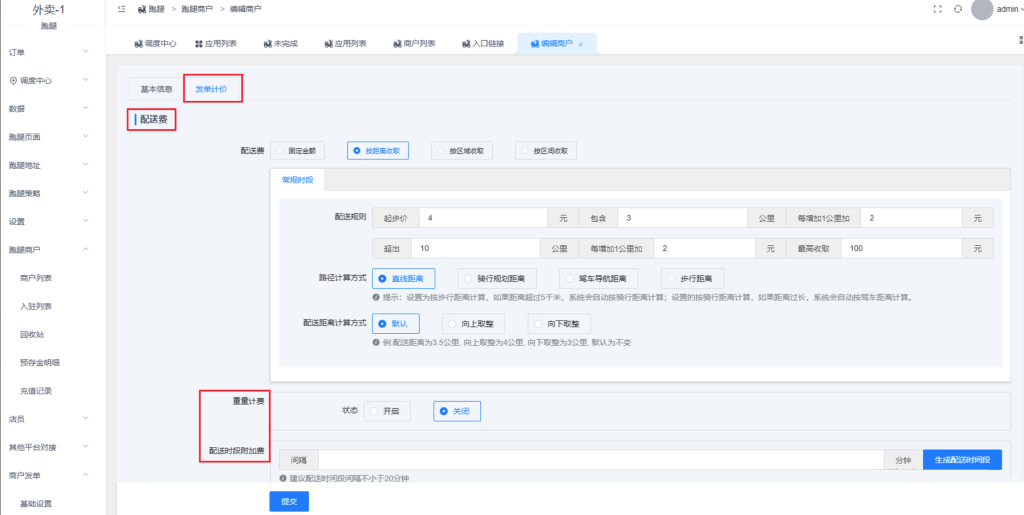
Task: Enable weight billing via 开启 radio
Action: (x=388, y=410)
